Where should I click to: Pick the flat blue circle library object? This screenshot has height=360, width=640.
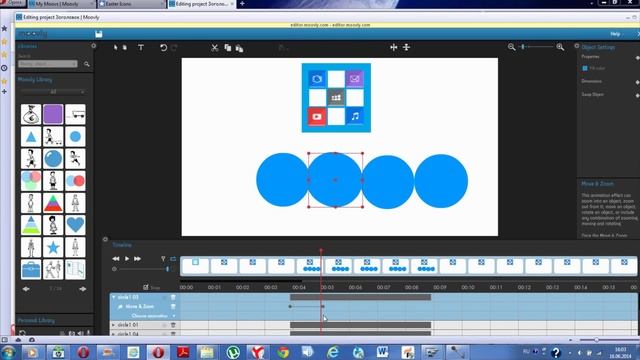coord(75,137)
